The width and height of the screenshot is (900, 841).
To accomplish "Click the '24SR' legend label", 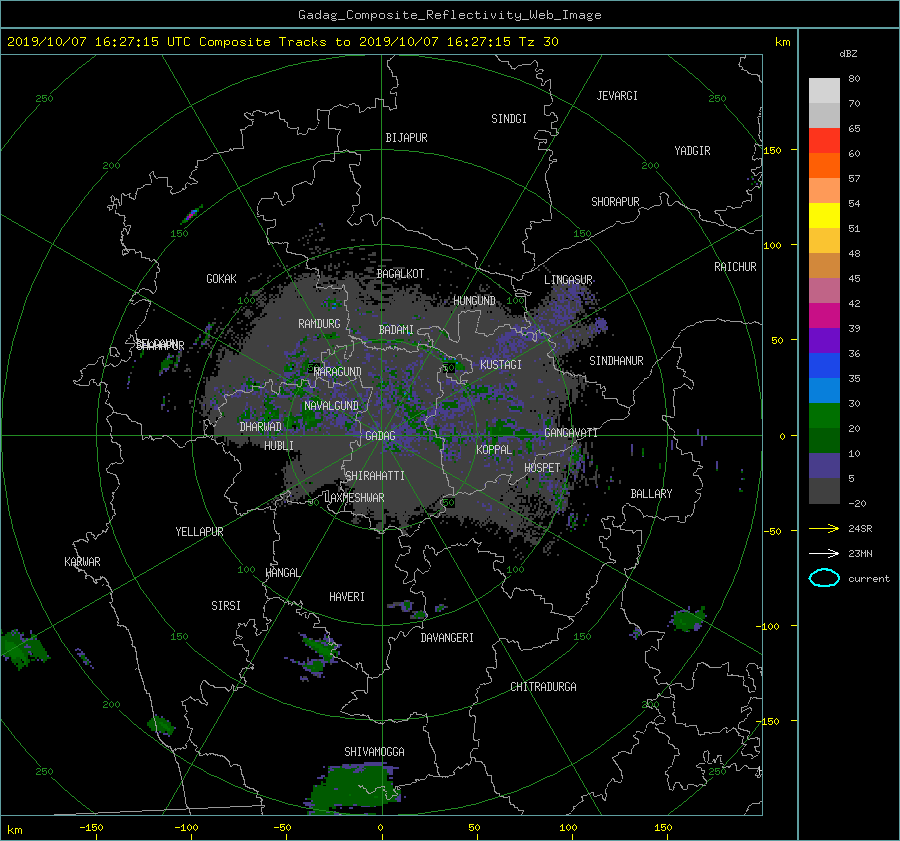I will (860, 529).
